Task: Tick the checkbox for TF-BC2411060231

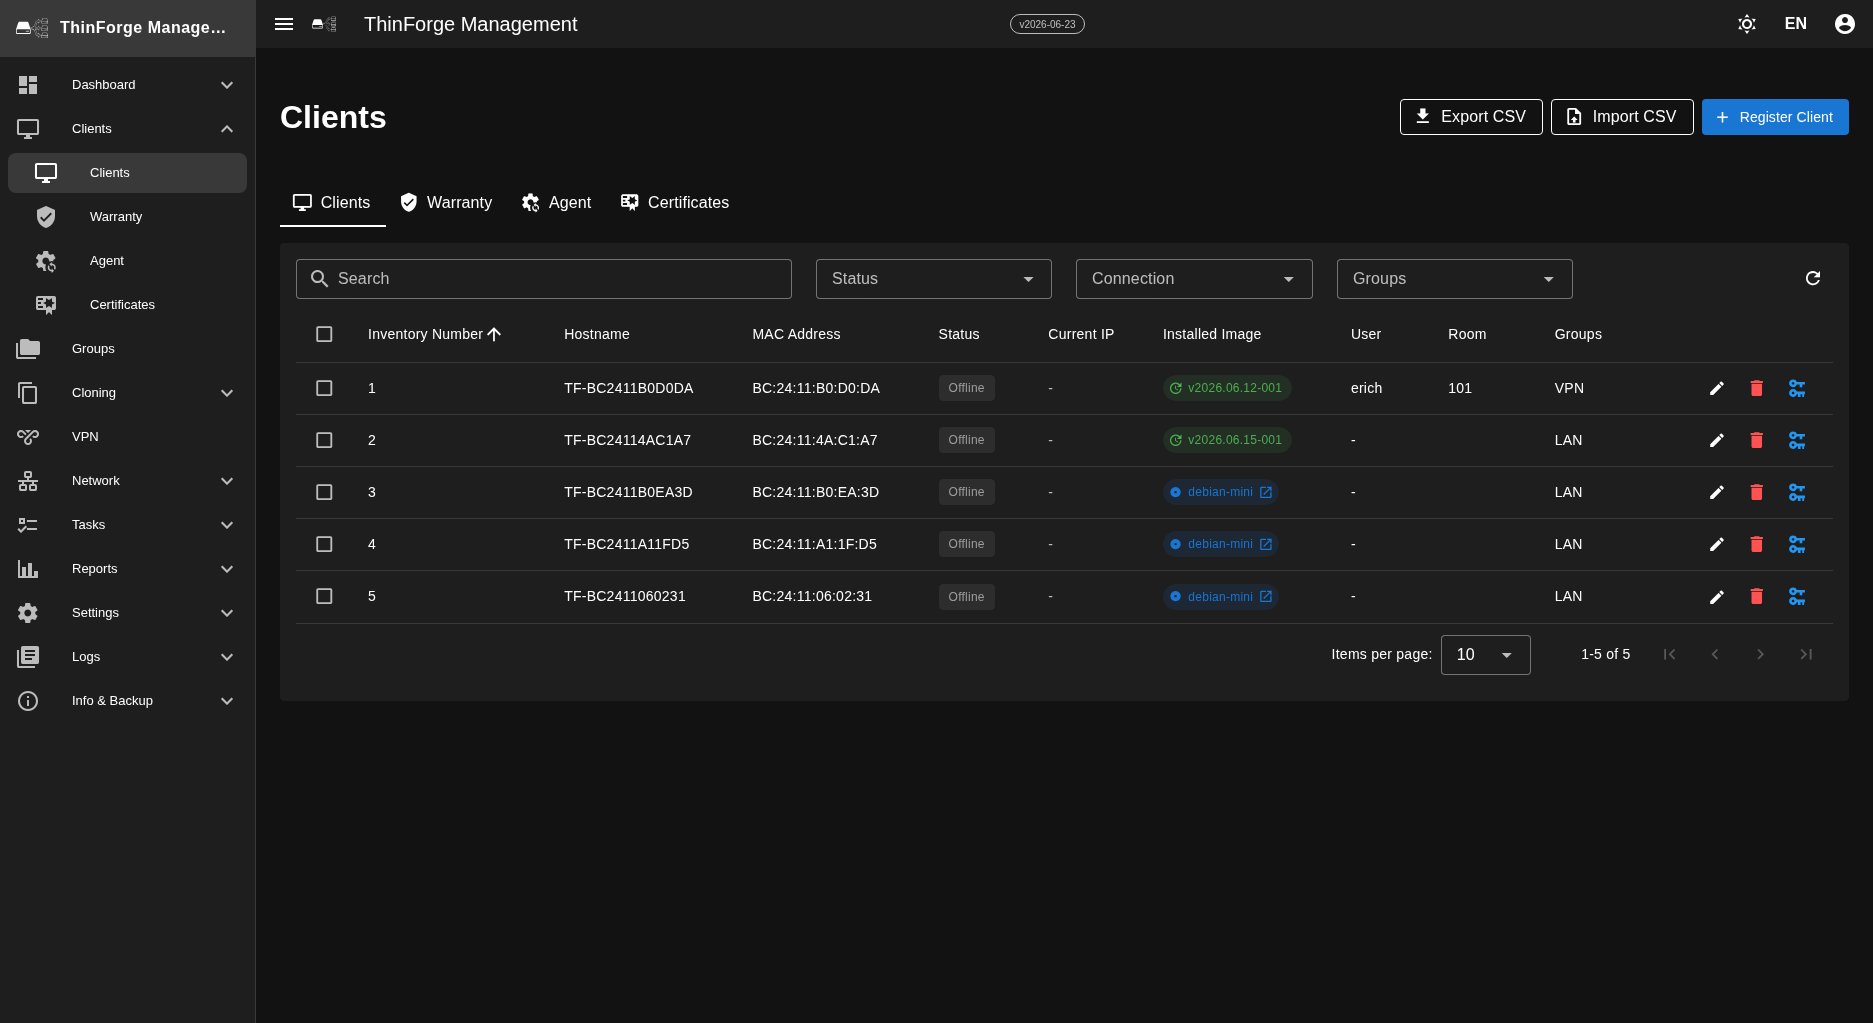Action: (x=324, y=596)
